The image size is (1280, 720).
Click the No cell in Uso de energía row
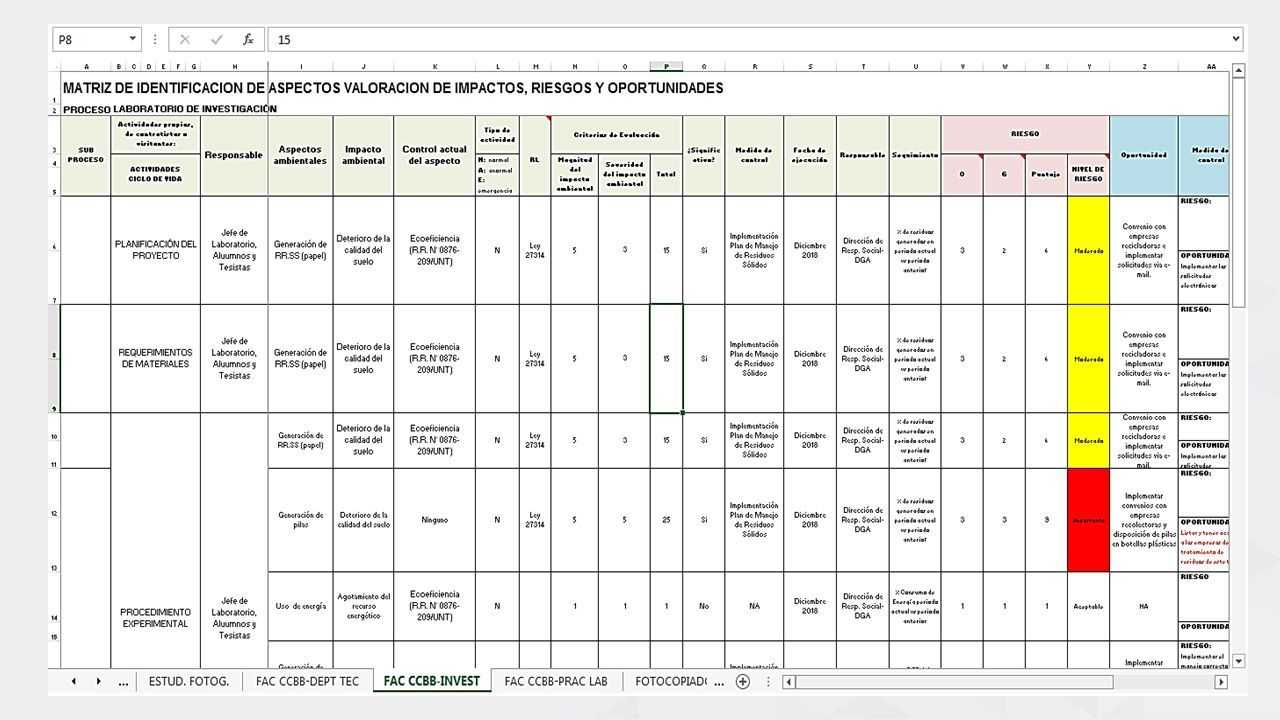(x=704, y=606)
